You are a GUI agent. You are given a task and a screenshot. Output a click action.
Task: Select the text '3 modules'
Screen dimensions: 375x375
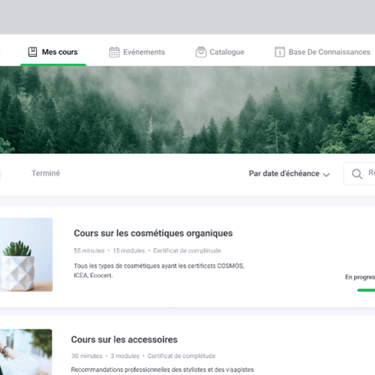pos(125,356)
